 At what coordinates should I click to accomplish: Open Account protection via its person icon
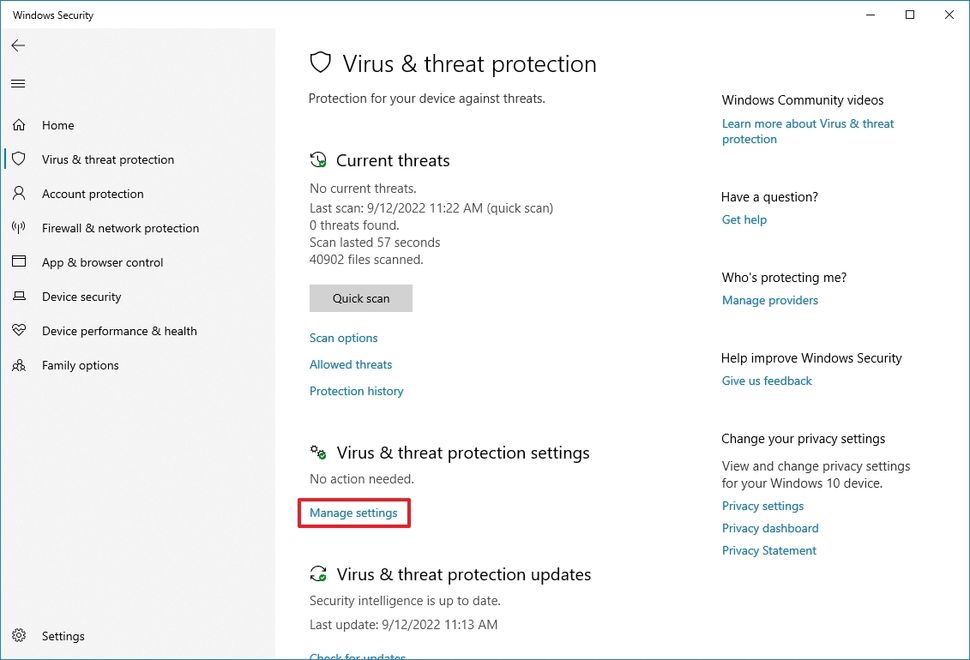[x=20, y=193]
